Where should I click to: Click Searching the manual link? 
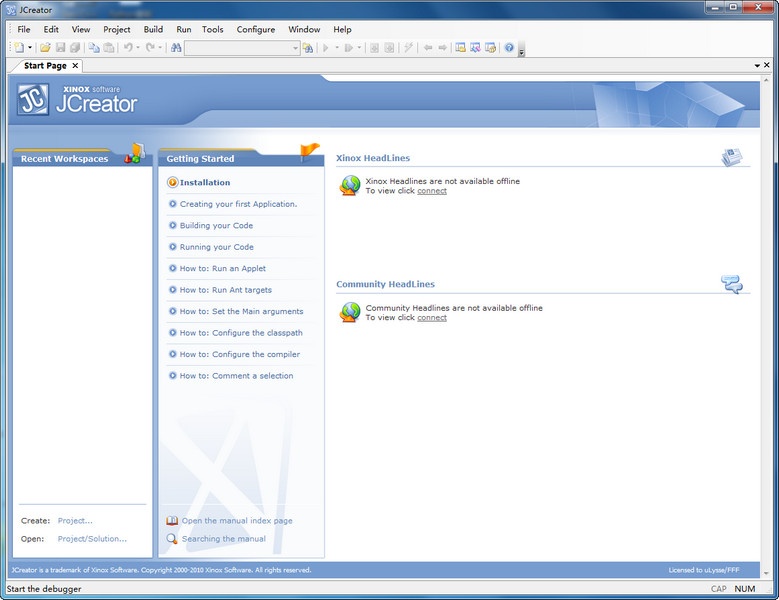(x=224, y=538)
